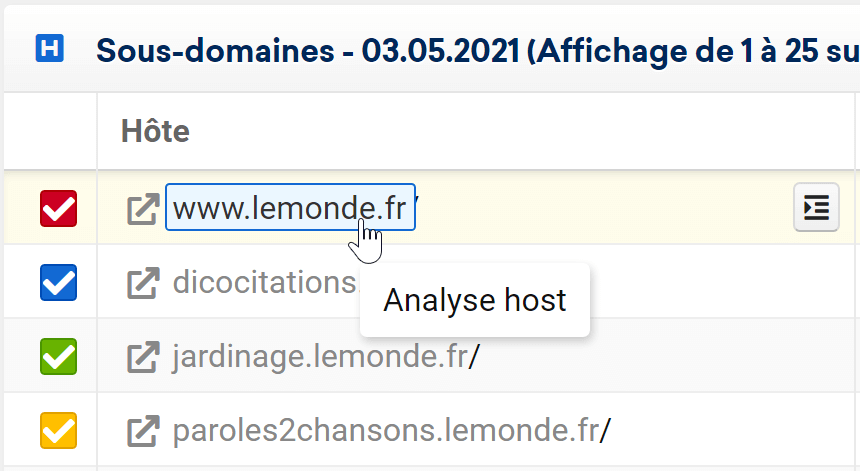860x471 pixels.
Task: Click the Hôte column header
Action: coord(155,131)
